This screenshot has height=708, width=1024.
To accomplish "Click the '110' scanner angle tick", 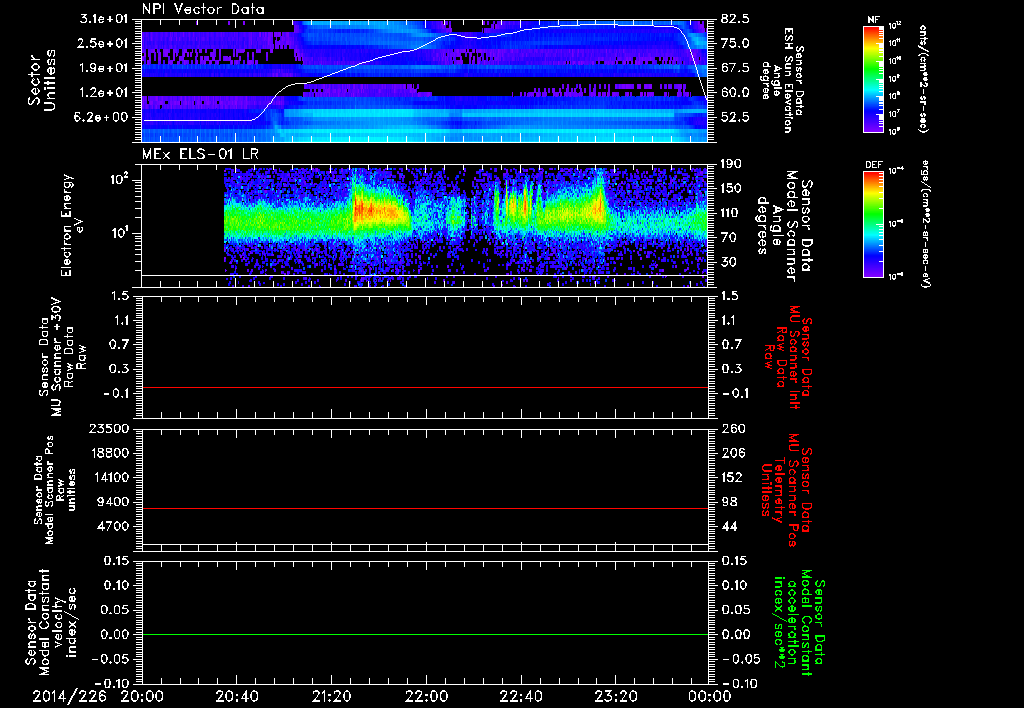I will pyautogui.click(x=731, y=213).
